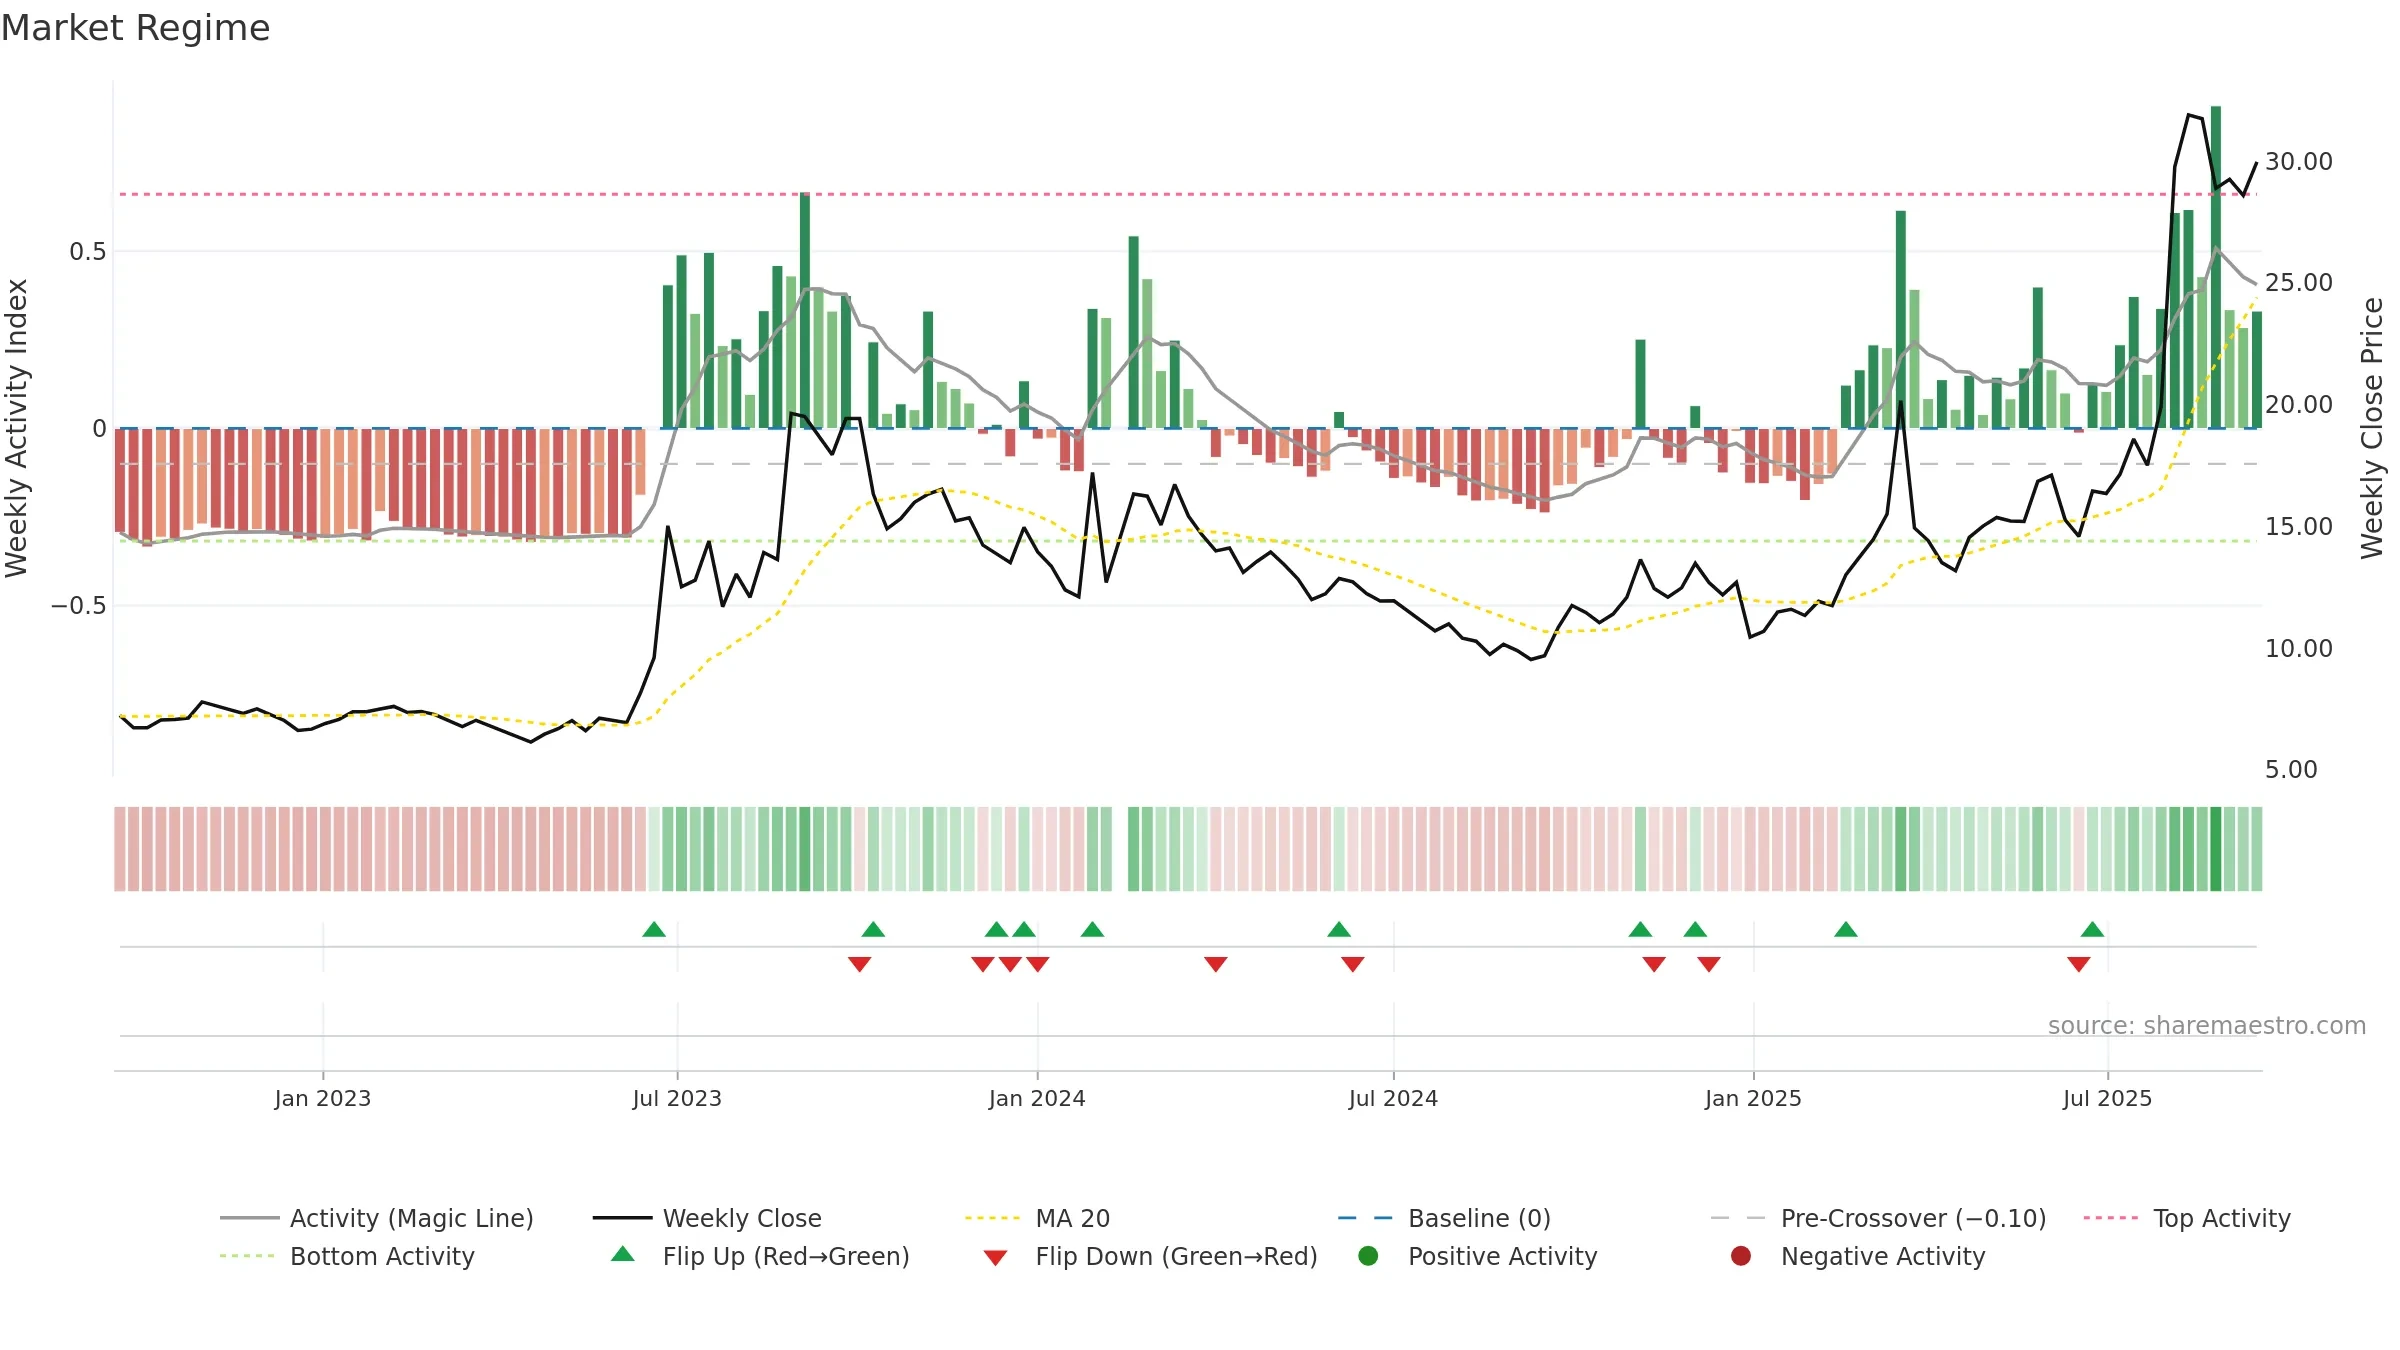Click the 15.00 price axis tick label
This screenshot has width=2400, height=1350.
point(2298,526)
